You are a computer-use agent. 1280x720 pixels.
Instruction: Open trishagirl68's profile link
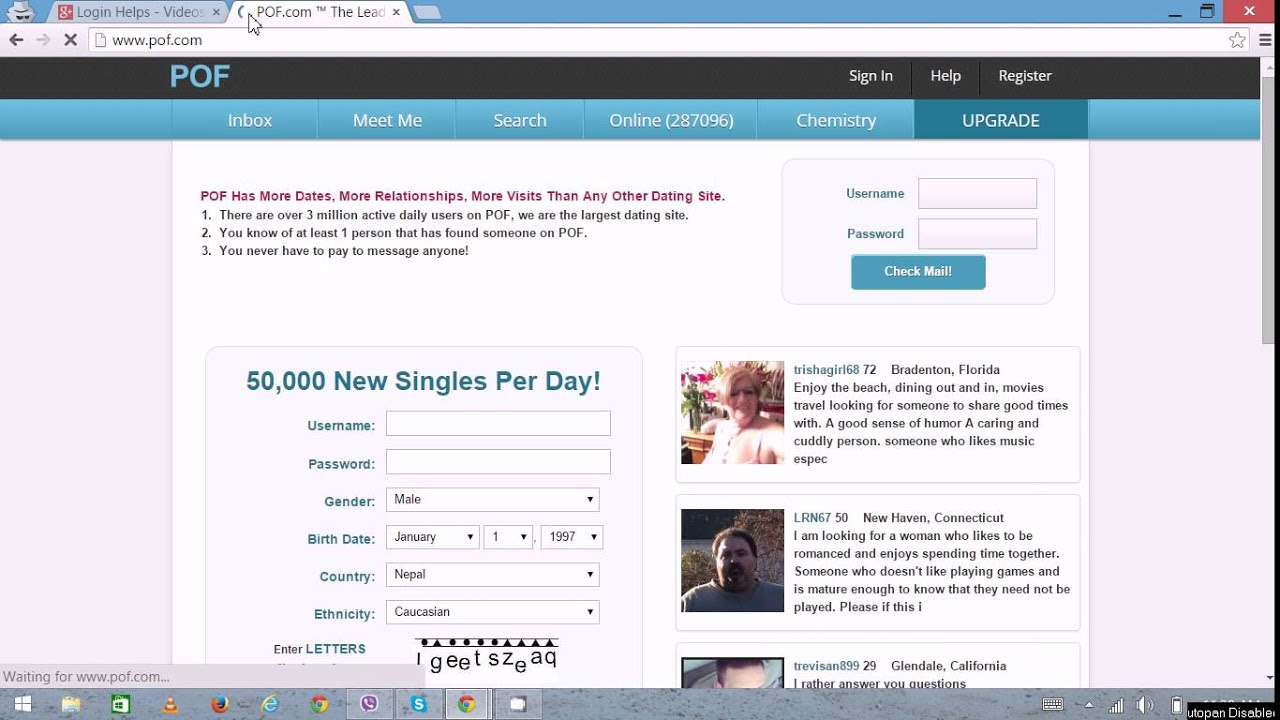point(827,370)
